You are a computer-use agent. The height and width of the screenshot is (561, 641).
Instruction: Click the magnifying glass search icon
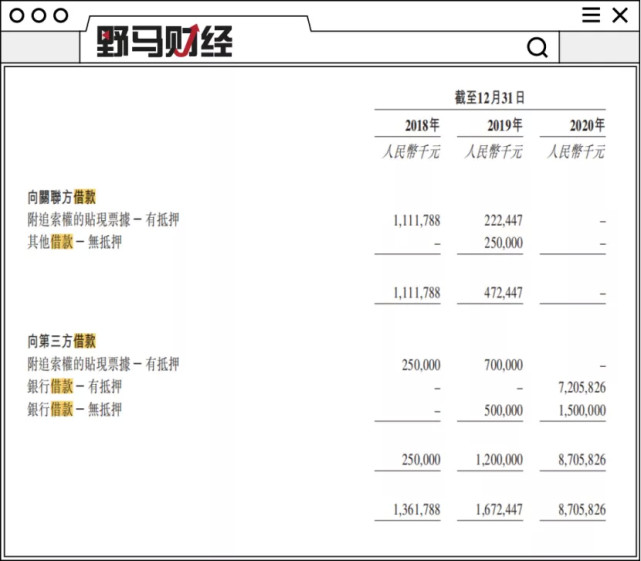click(537, 47)
